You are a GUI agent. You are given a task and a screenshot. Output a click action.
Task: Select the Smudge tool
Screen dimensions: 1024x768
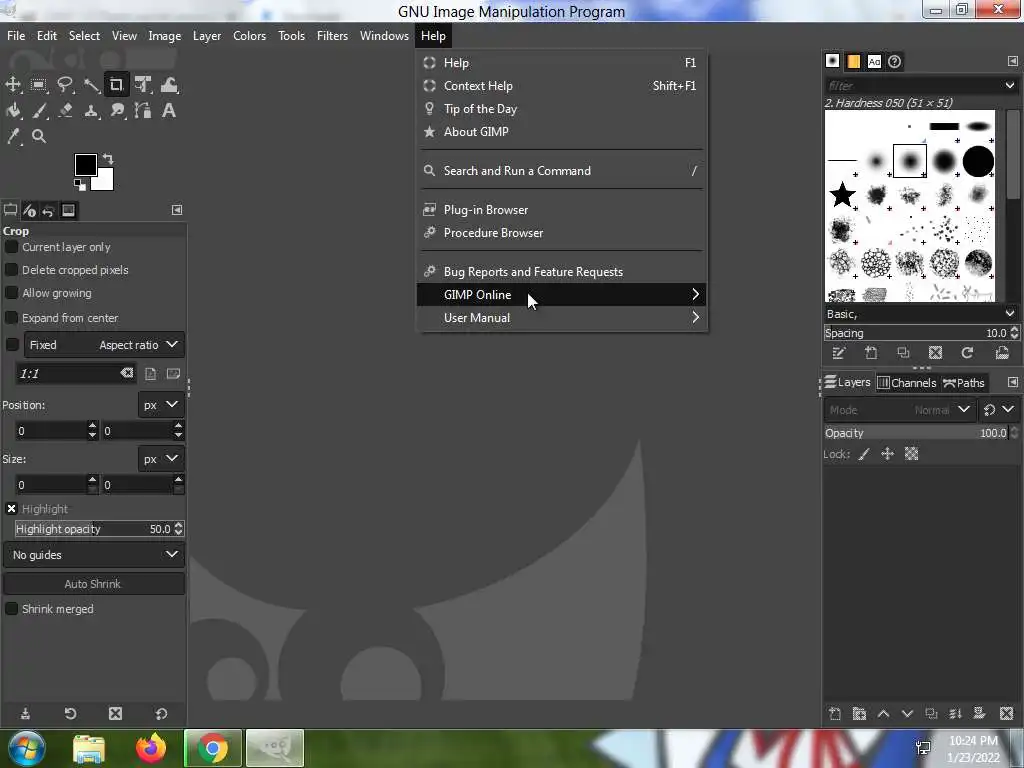(117, 110)
